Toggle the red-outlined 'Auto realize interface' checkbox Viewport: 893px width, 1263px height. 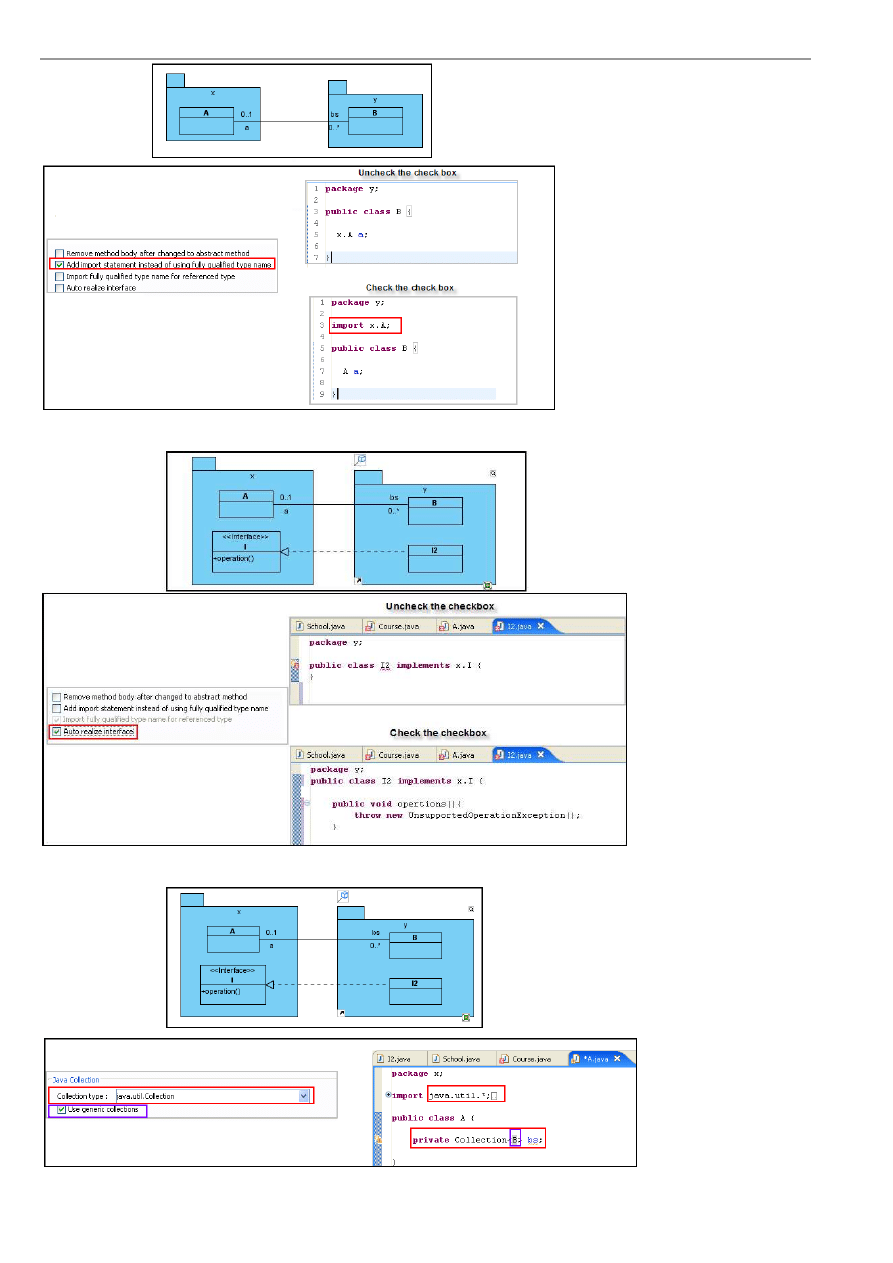coord(56,732)
